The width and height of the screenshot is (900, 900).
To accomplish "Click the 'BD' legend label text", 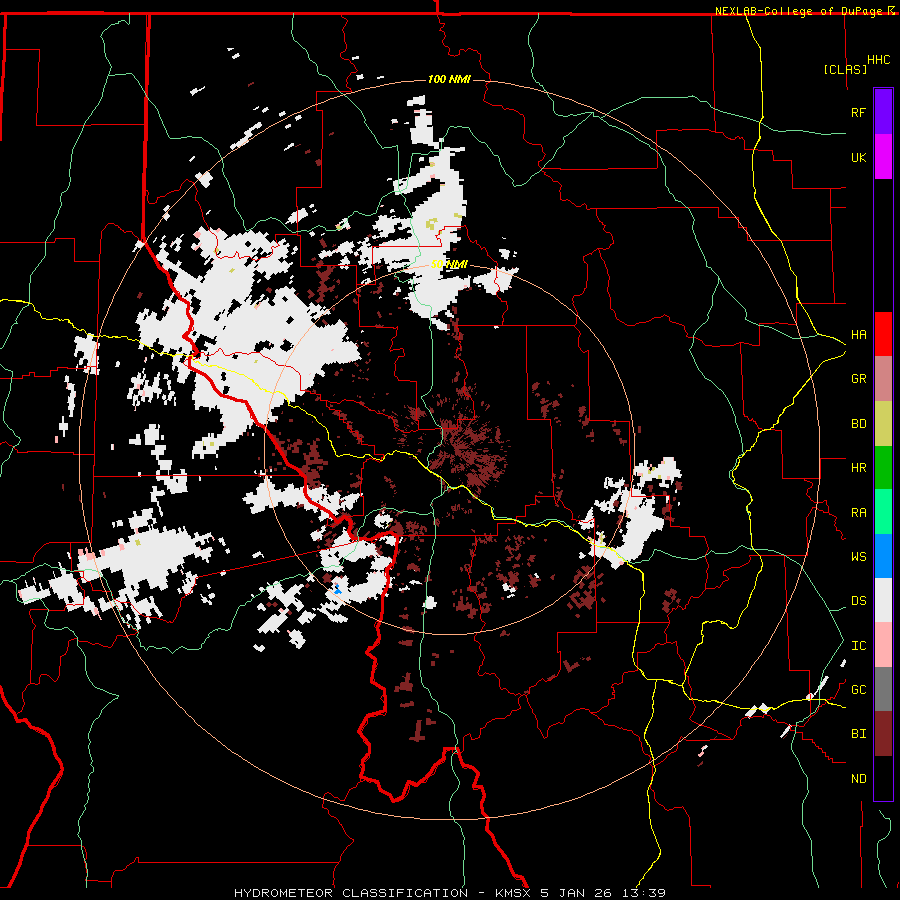I will point(858,424).
